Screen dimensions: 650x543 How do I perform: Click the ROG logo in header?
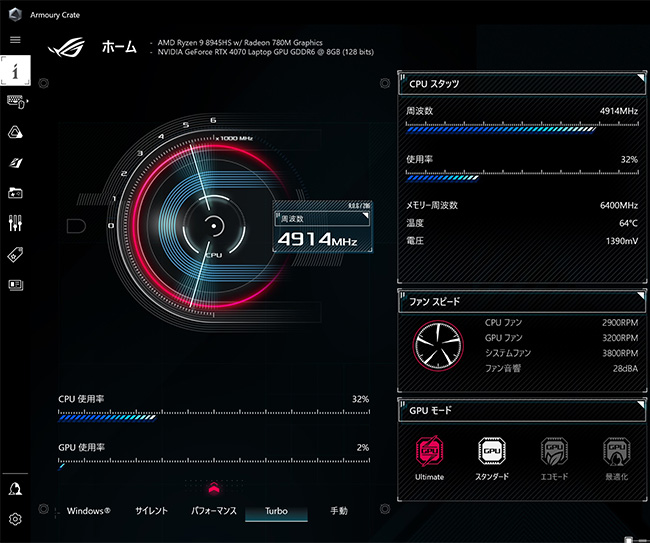pyautogui.click(x=66, y=47)
